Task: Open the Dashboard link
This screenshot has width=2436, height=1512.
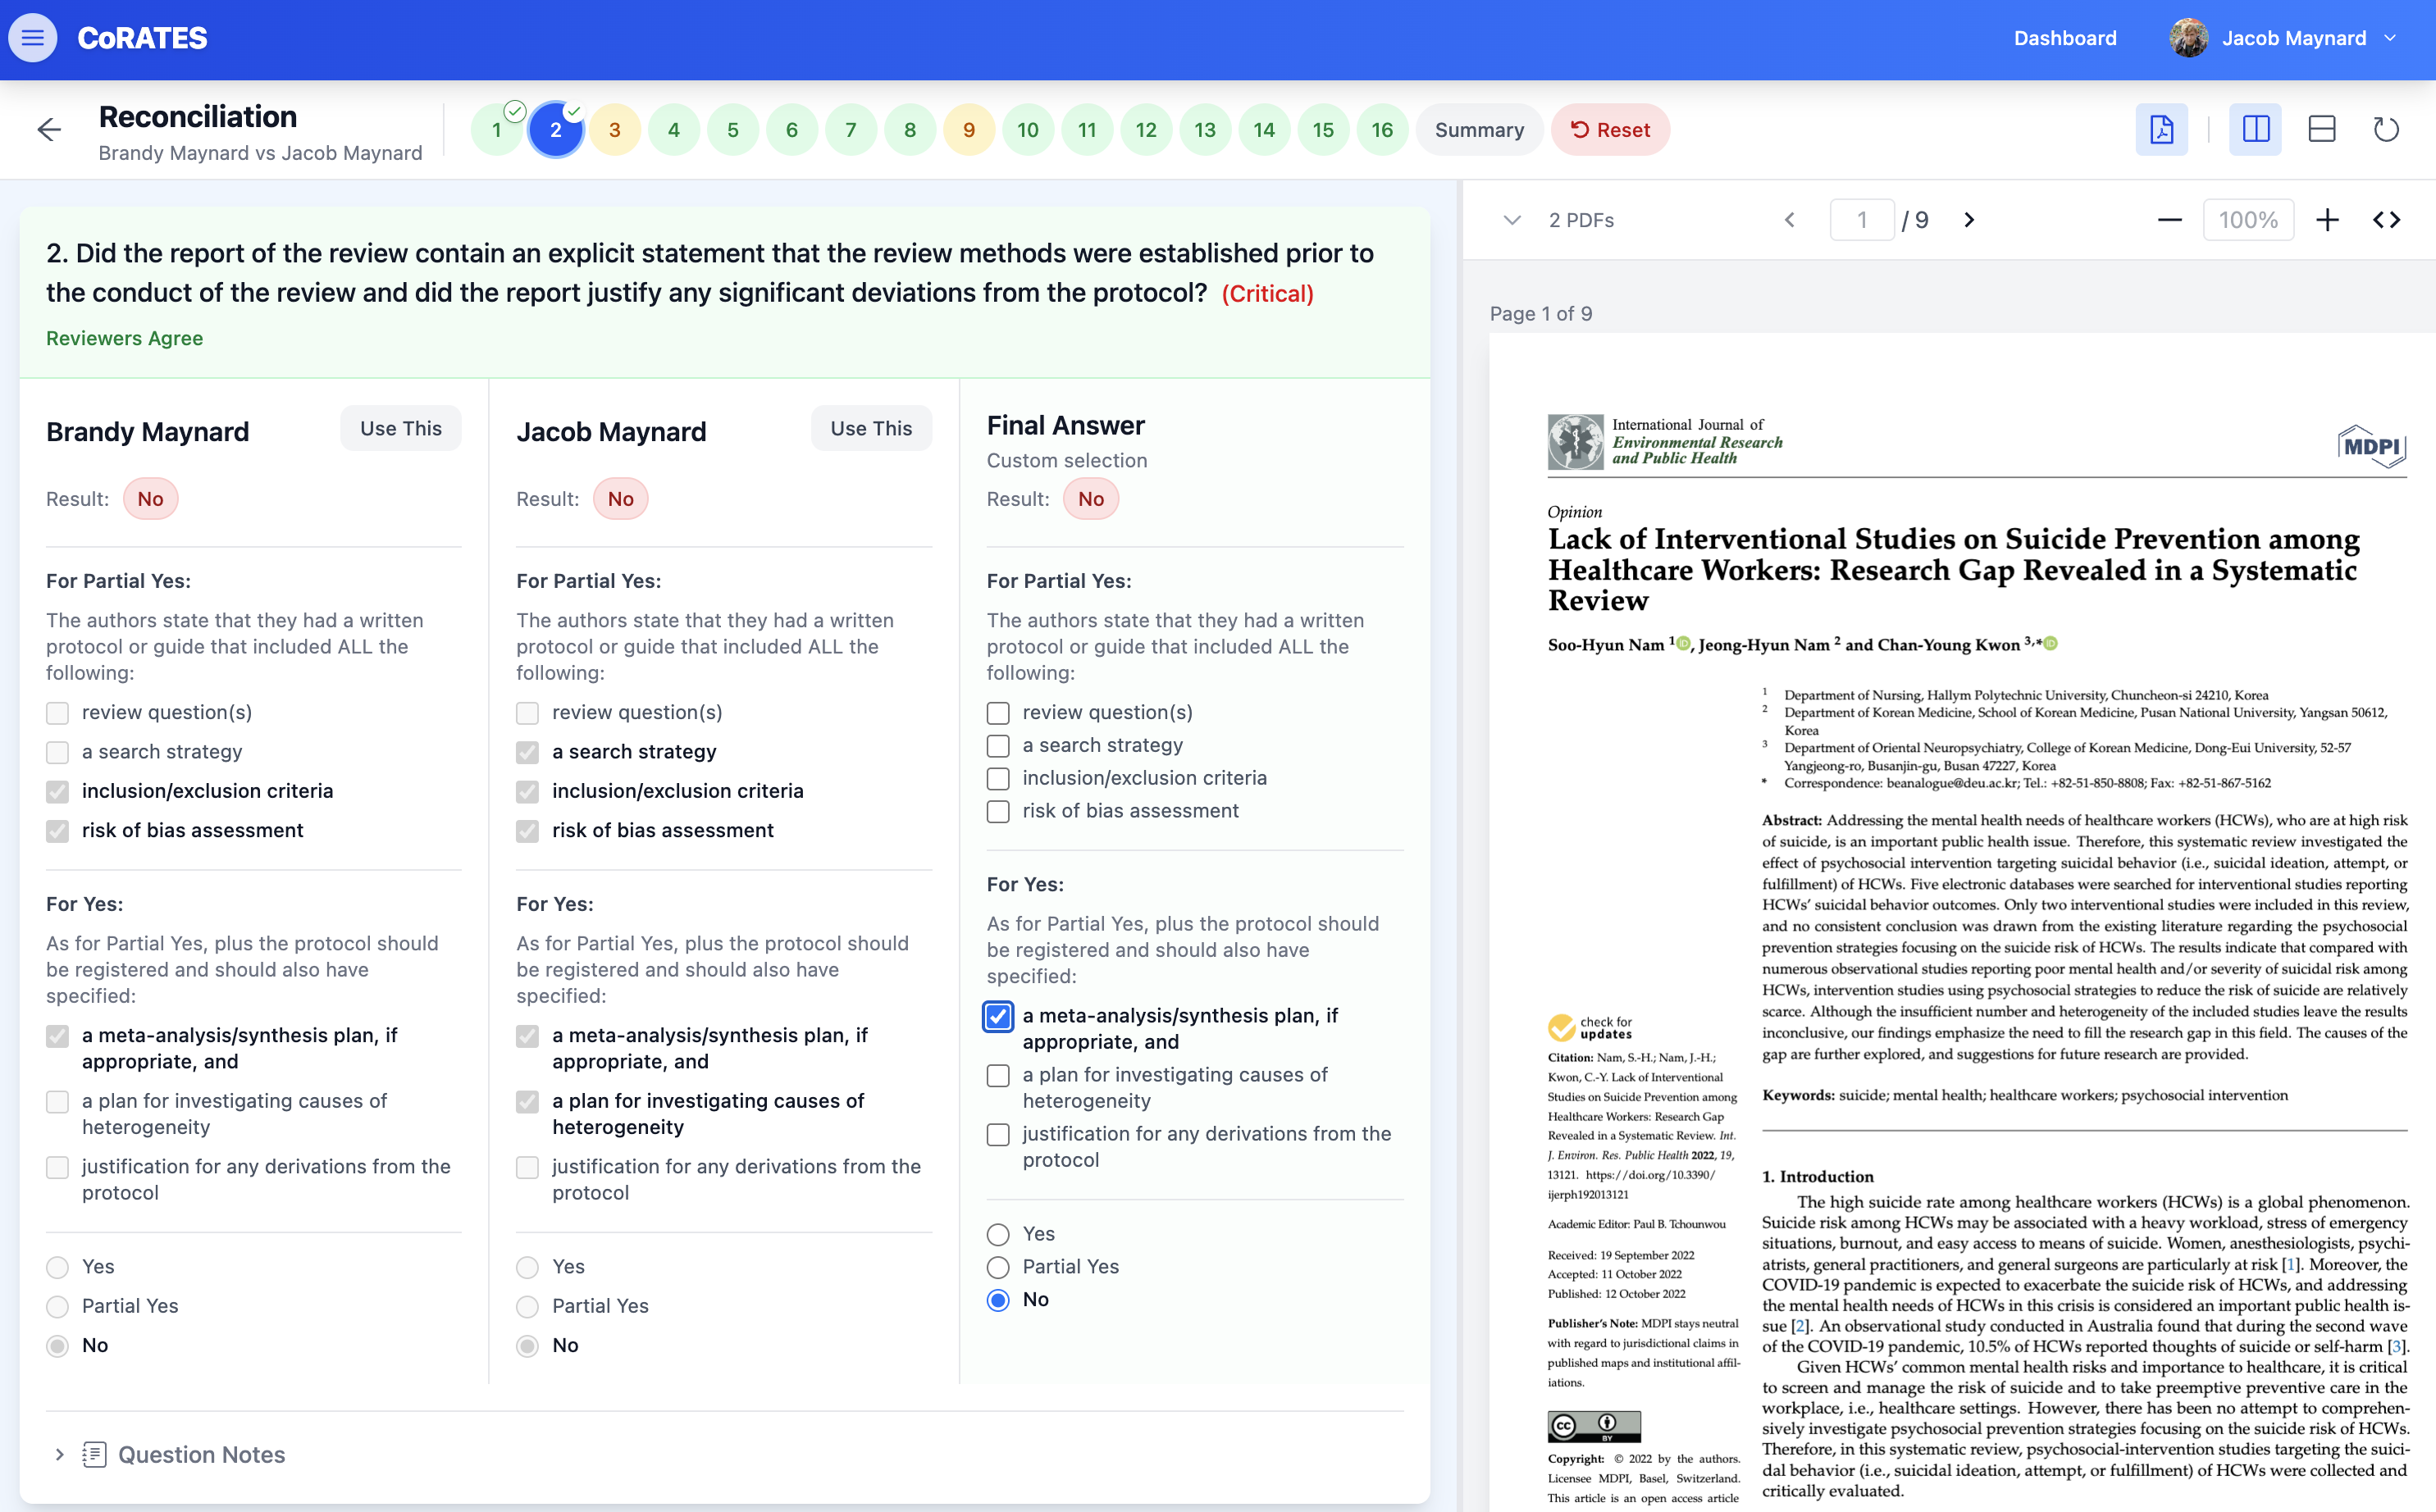Action: 2065,38
